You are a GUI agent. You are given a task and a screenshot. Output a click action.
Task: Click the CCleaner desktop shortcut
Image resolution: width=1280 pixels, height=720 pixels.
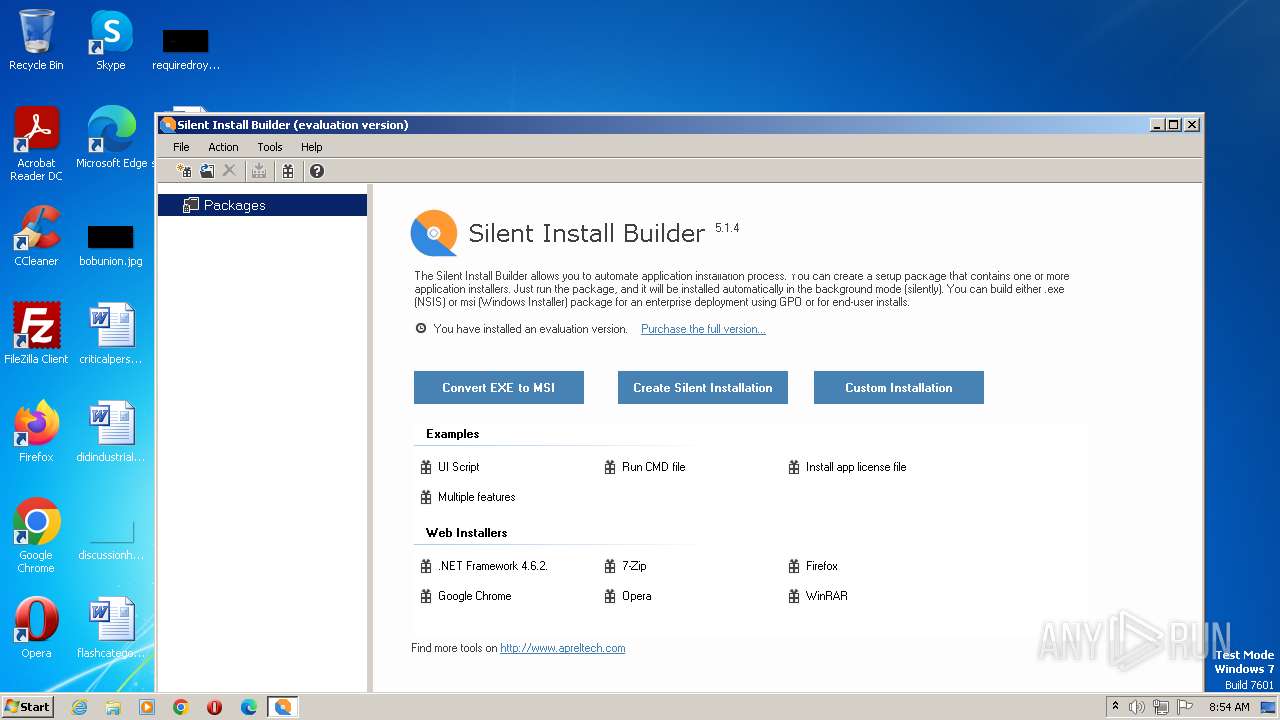pos(36,236)
